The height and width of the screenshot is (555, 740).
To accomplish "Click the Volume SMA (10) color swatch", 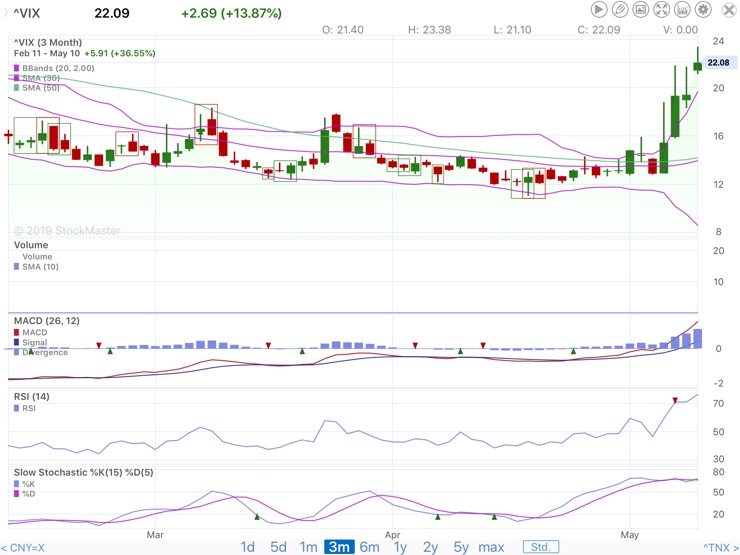I will 17,267.
